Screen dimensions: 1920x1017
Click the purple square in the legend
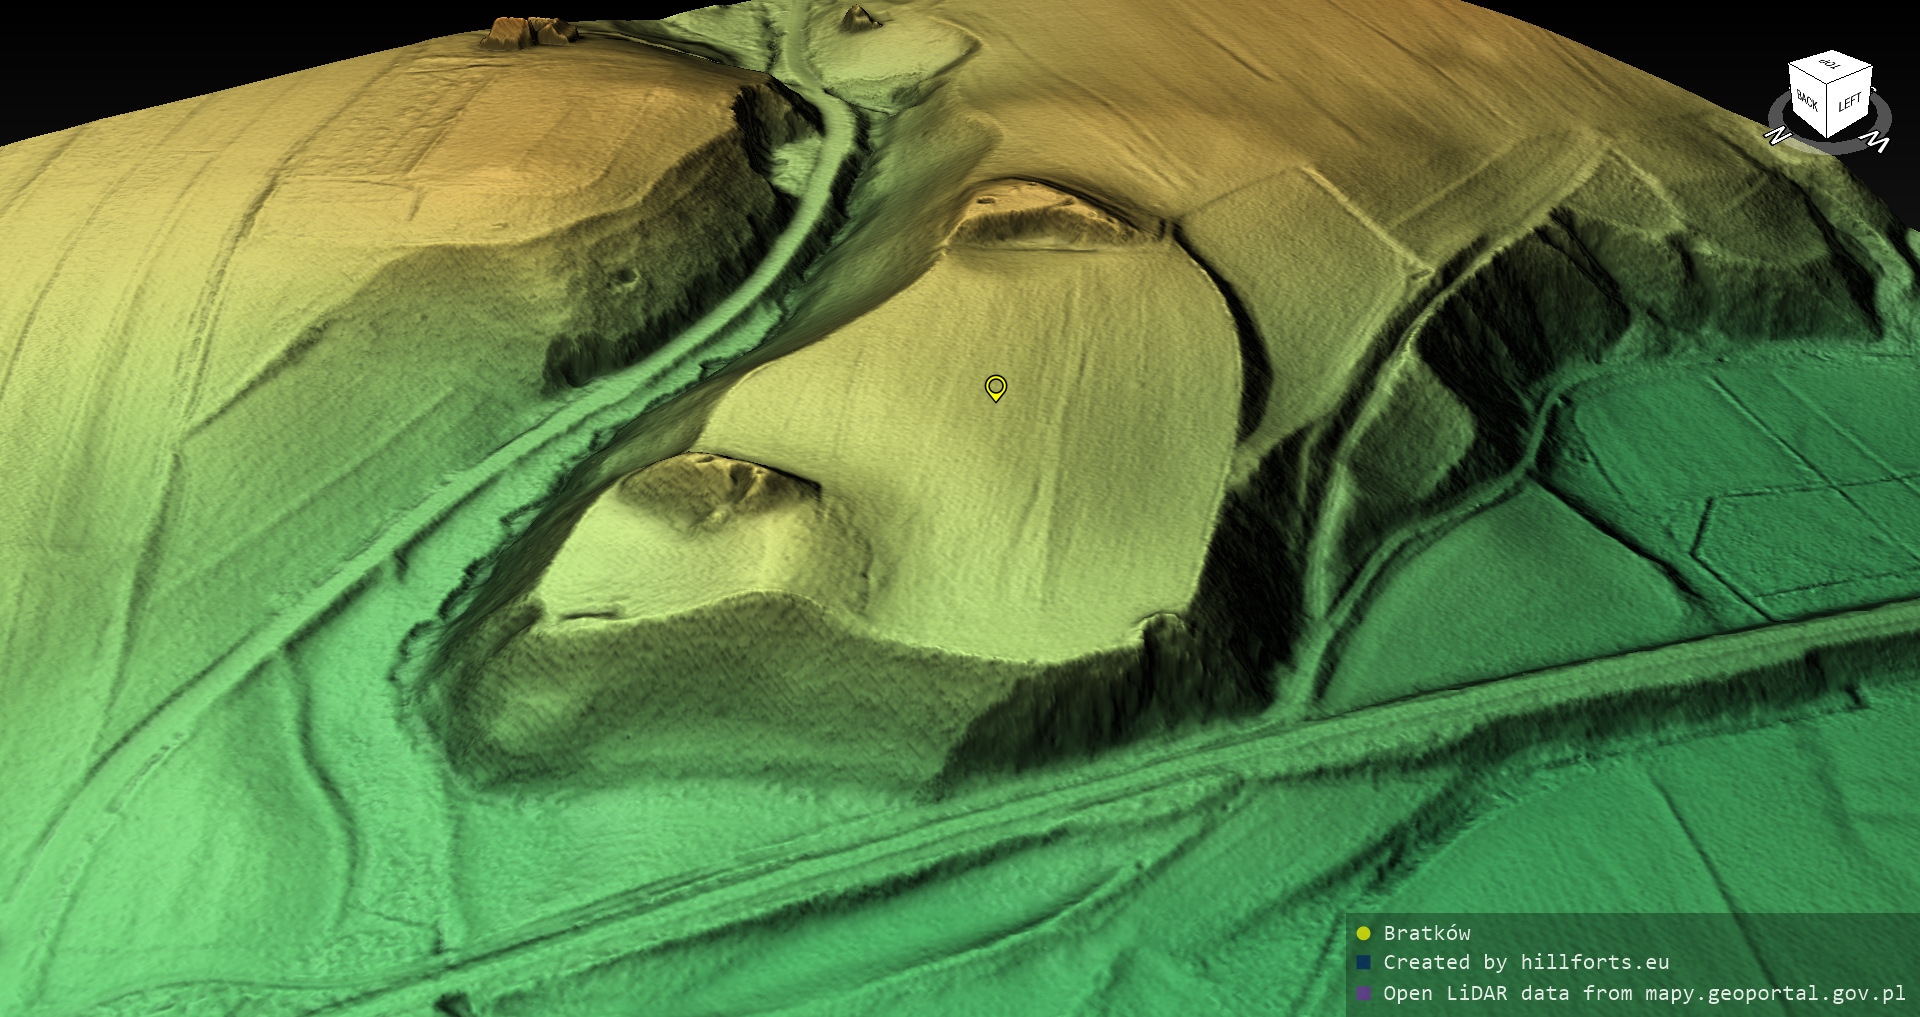point(1363,994)
